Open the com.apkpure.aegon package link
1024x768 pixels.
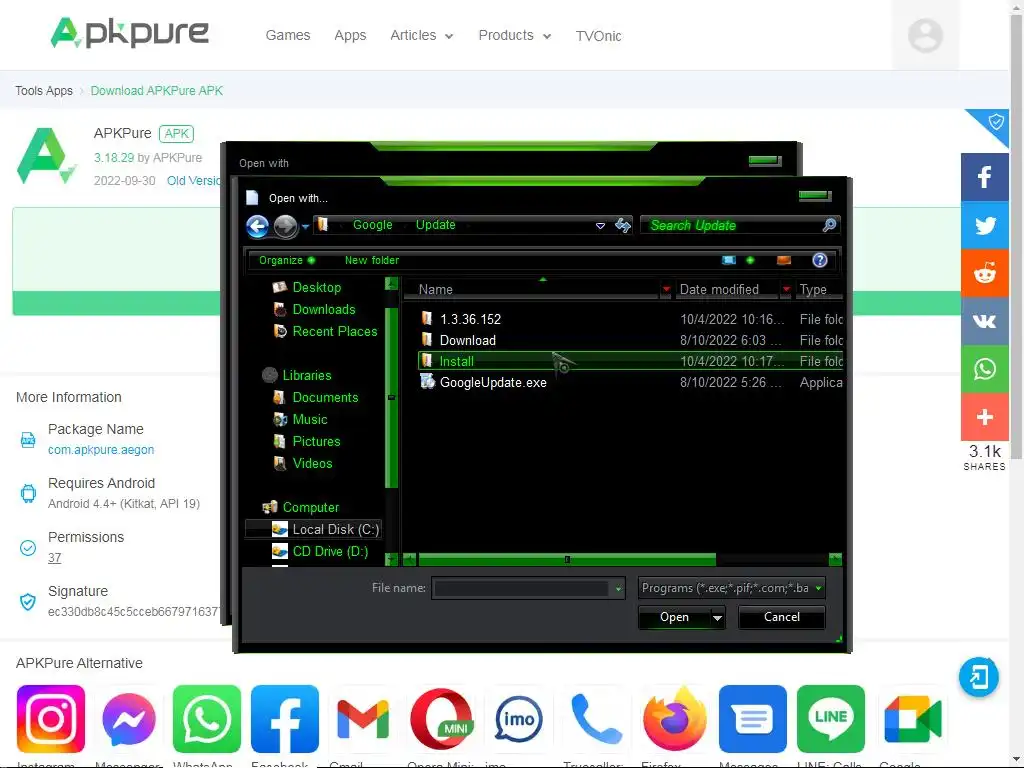tap(101, 450)
